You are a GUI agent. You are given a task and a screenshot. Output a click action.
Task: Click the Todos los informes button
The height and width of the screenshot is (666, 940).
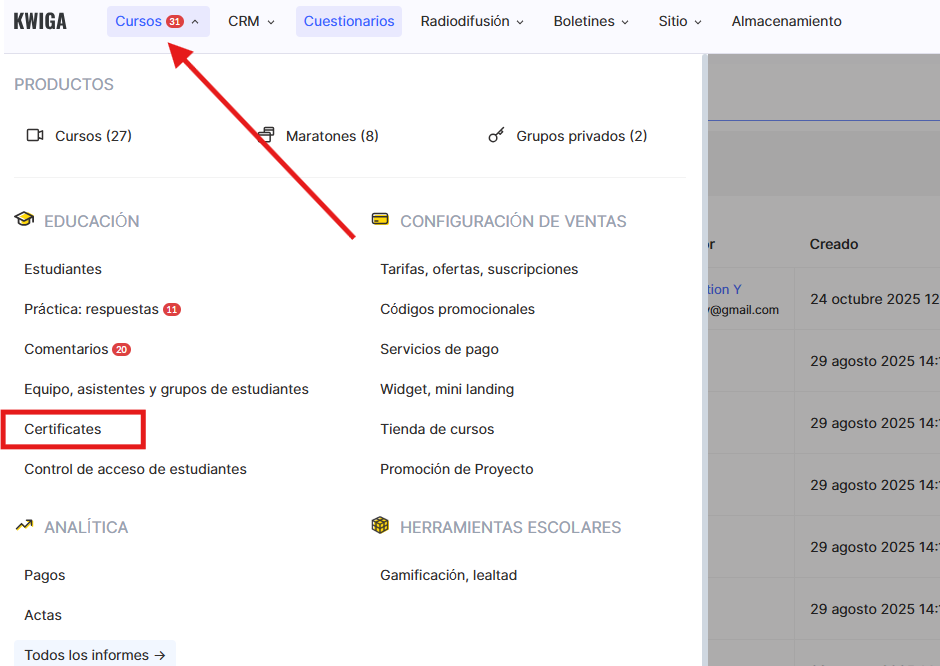tap(95, 655)
